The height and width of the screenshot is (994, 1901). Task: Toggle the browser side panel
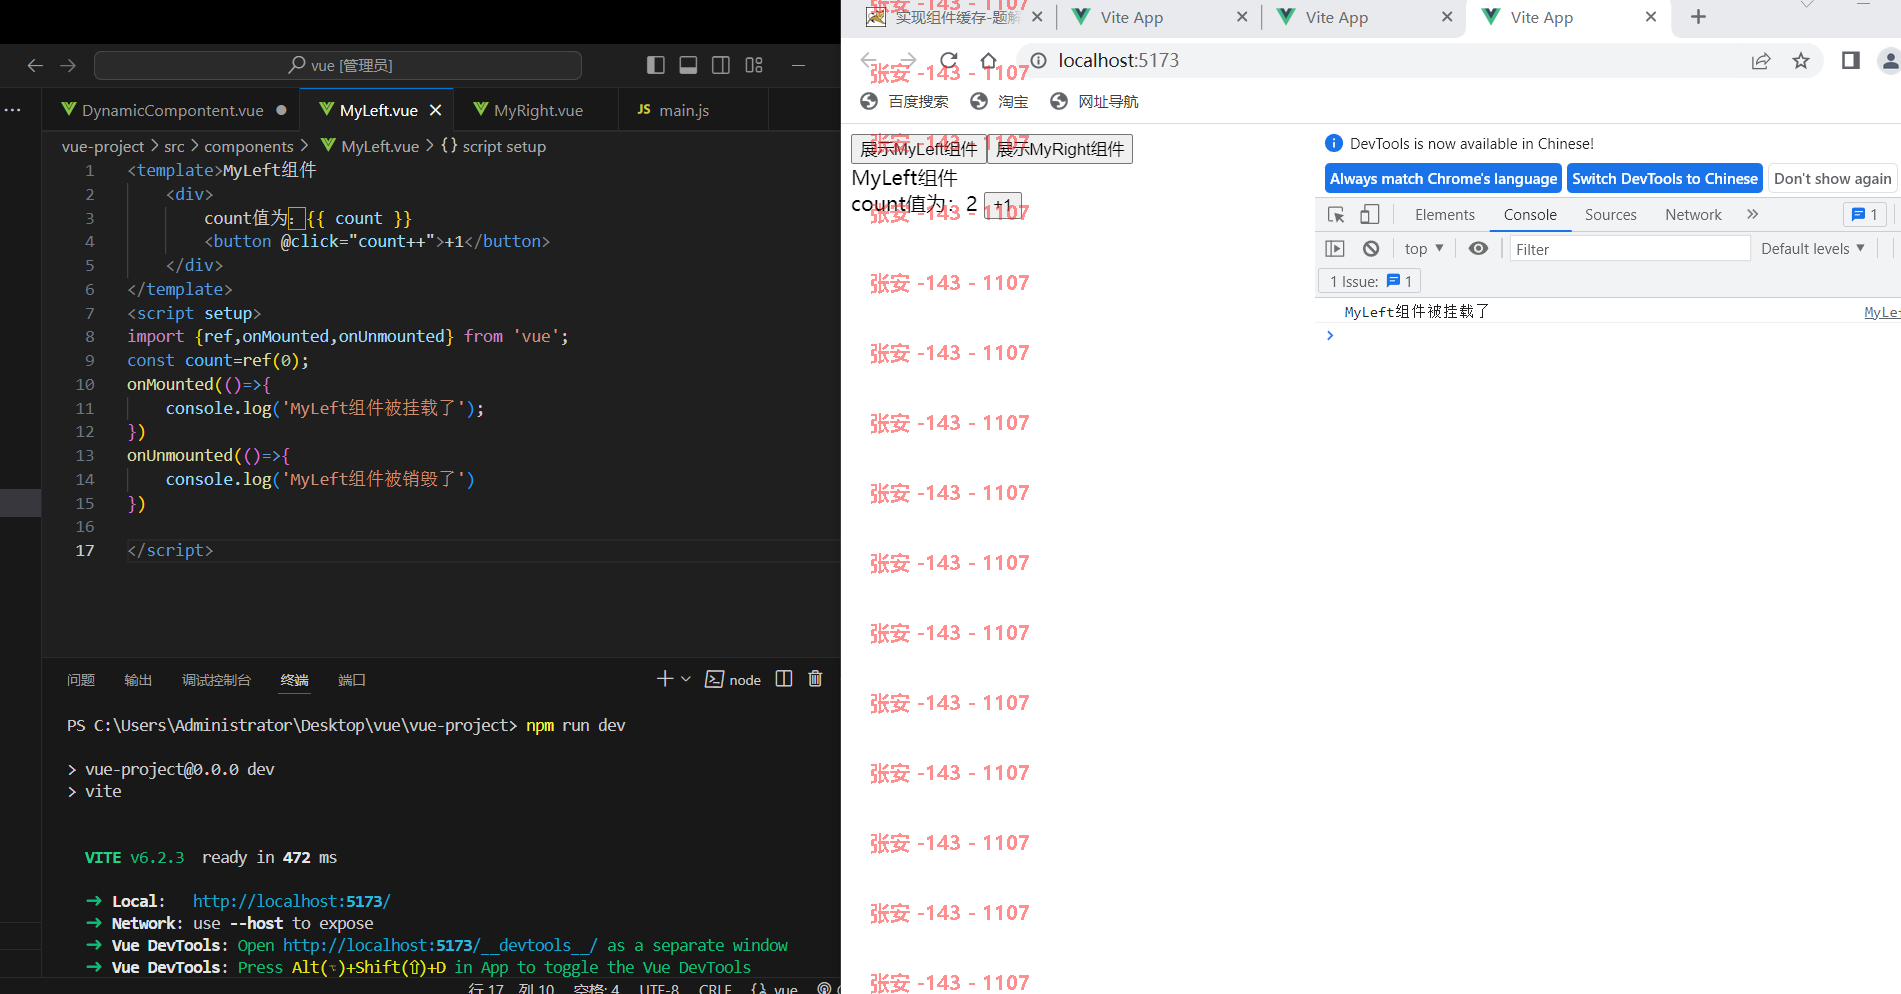pos(1850,61)
